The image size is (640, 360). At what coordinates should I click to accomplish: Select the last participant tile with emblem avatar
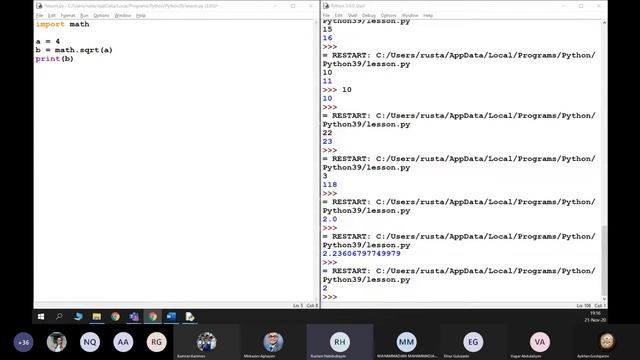tap(607, 342)
